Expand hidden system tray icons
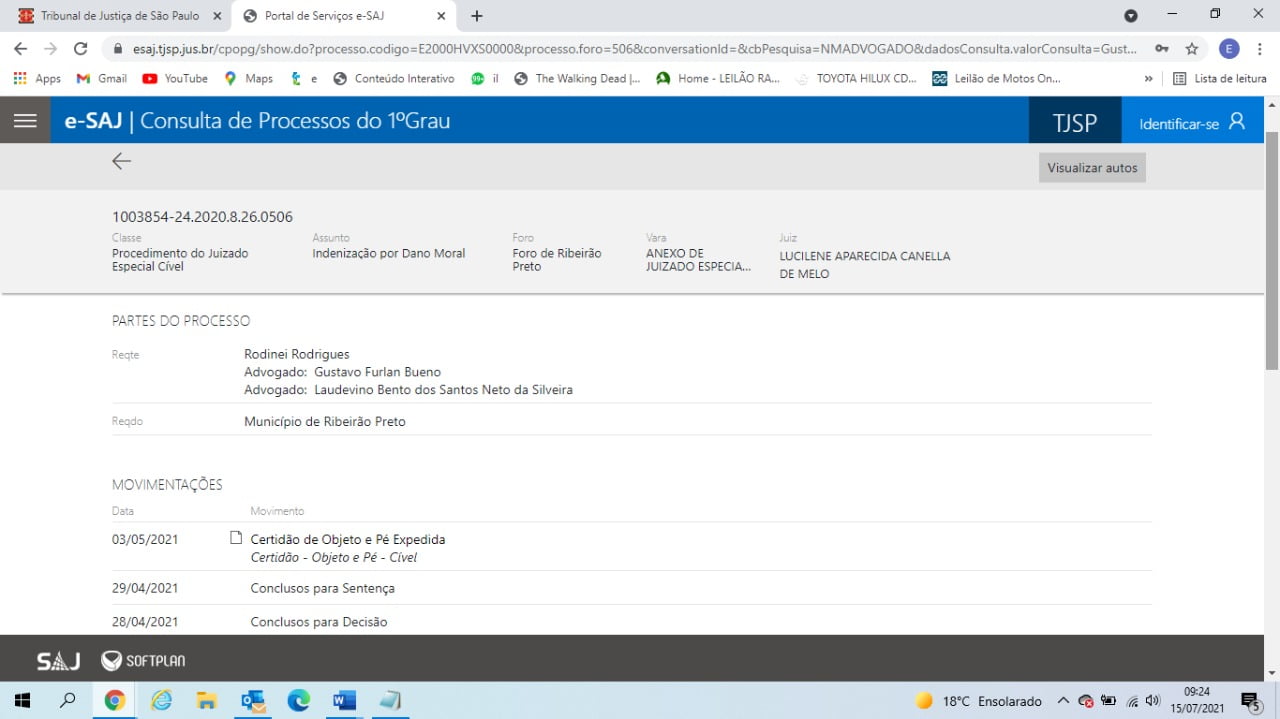 1063,701
